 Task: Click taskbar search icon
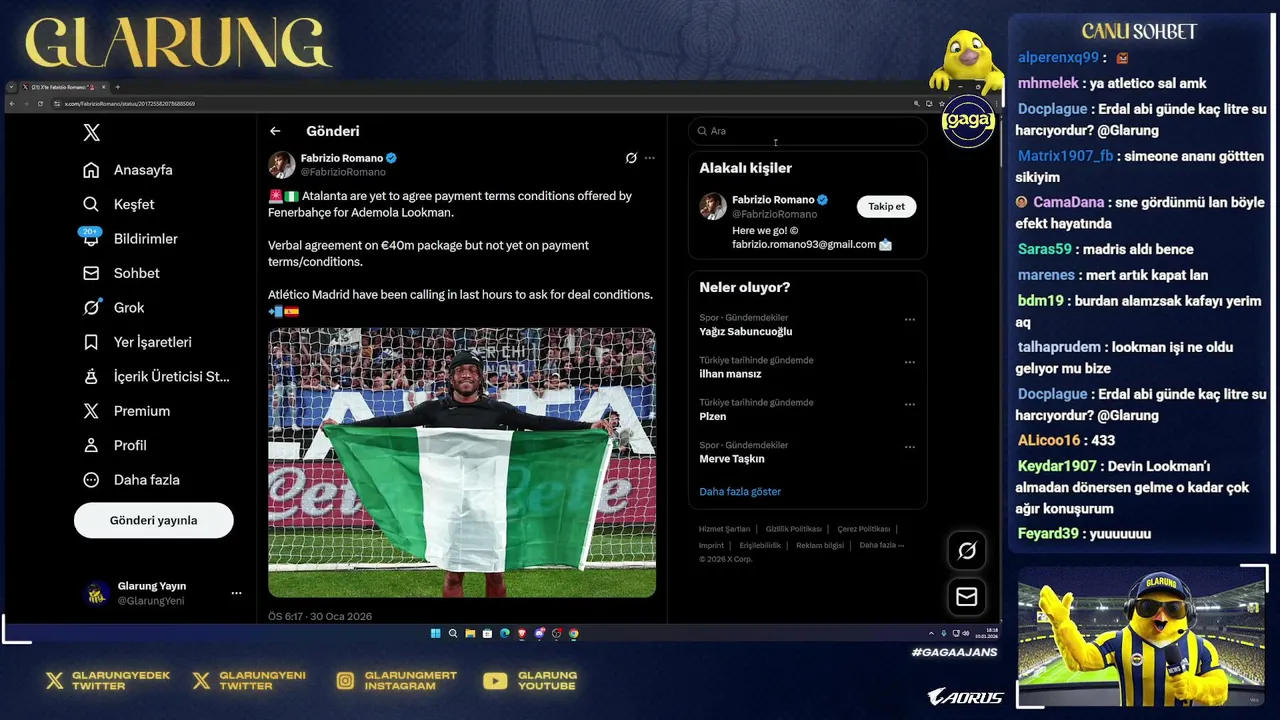(453, 633)
